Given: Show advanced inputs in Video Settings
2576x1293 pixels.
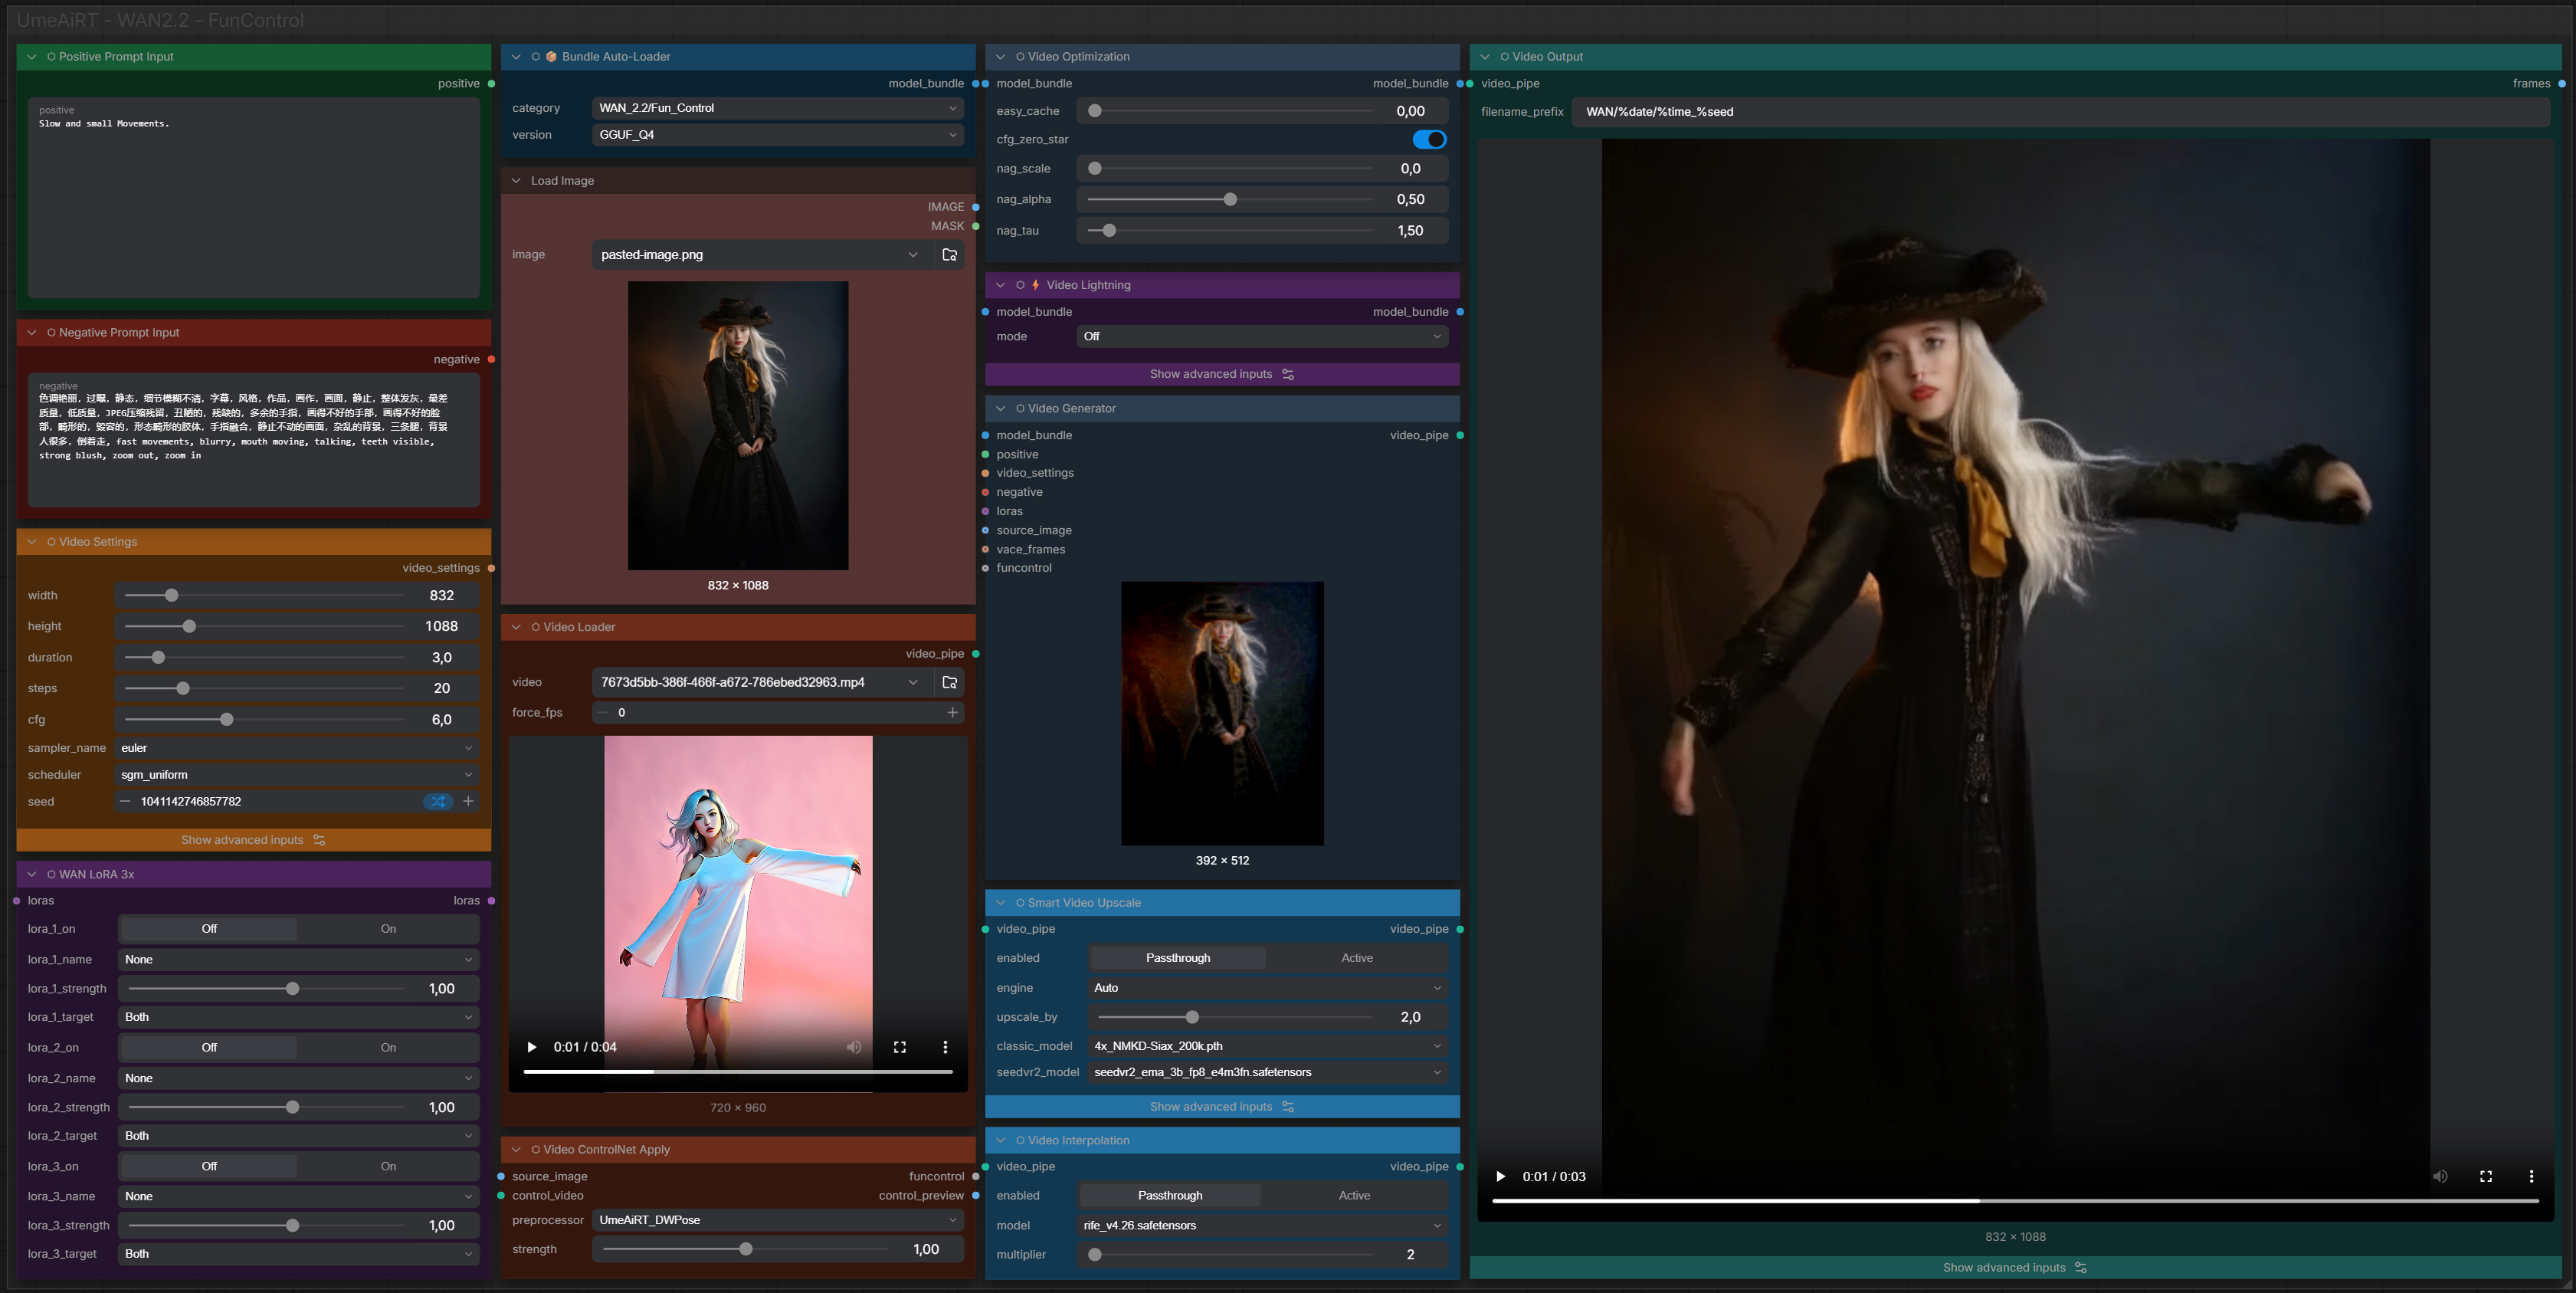Looking at the screenshot, I should tap(253, 840).
